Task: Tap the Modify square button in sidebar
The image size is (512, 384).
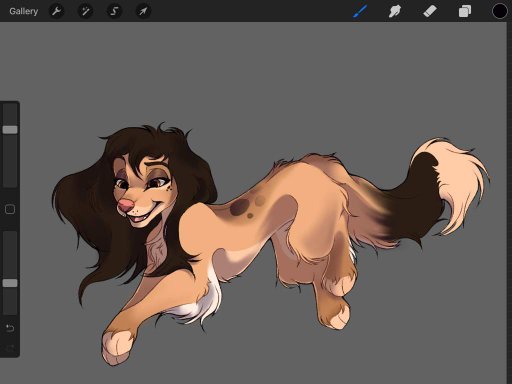Action: coord(10,209)
